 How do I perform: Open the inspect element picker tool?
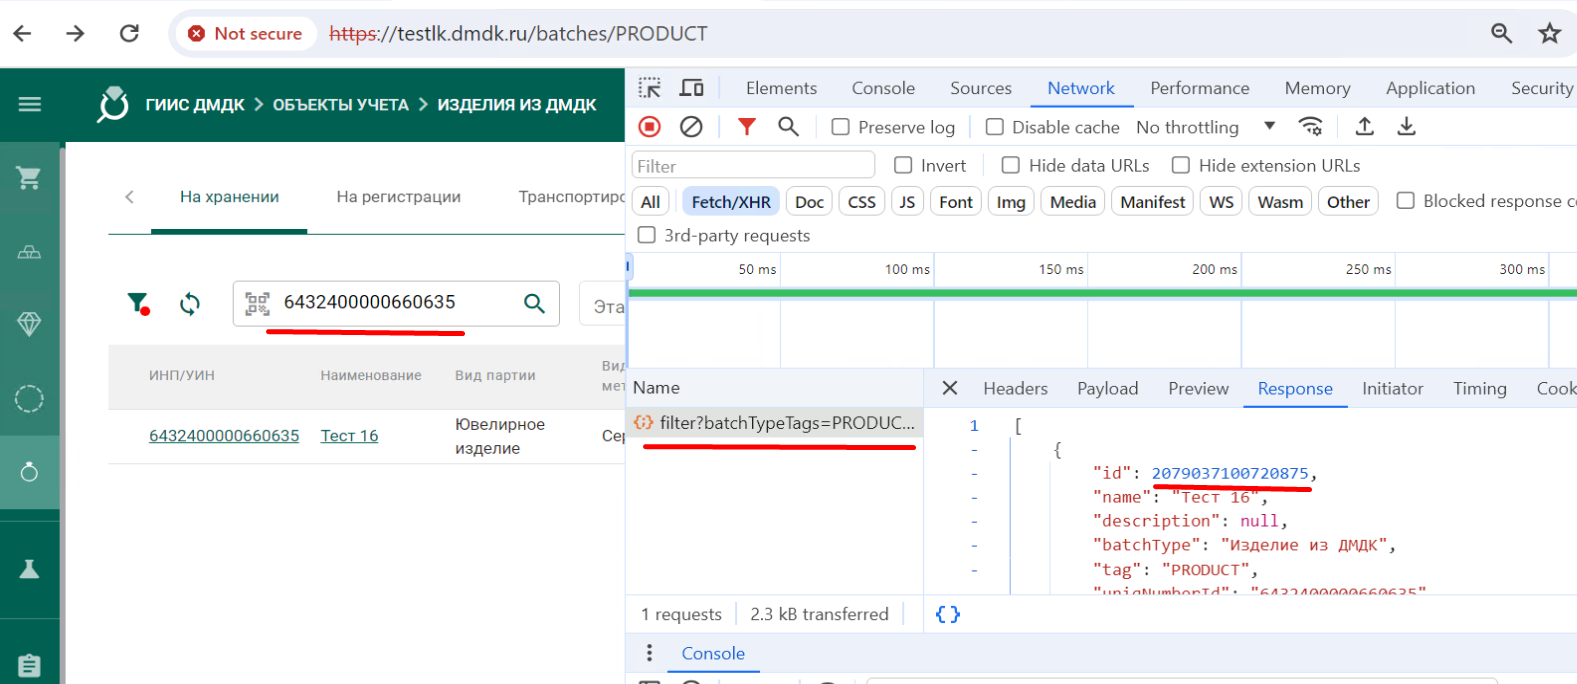(x=650, y=88)
